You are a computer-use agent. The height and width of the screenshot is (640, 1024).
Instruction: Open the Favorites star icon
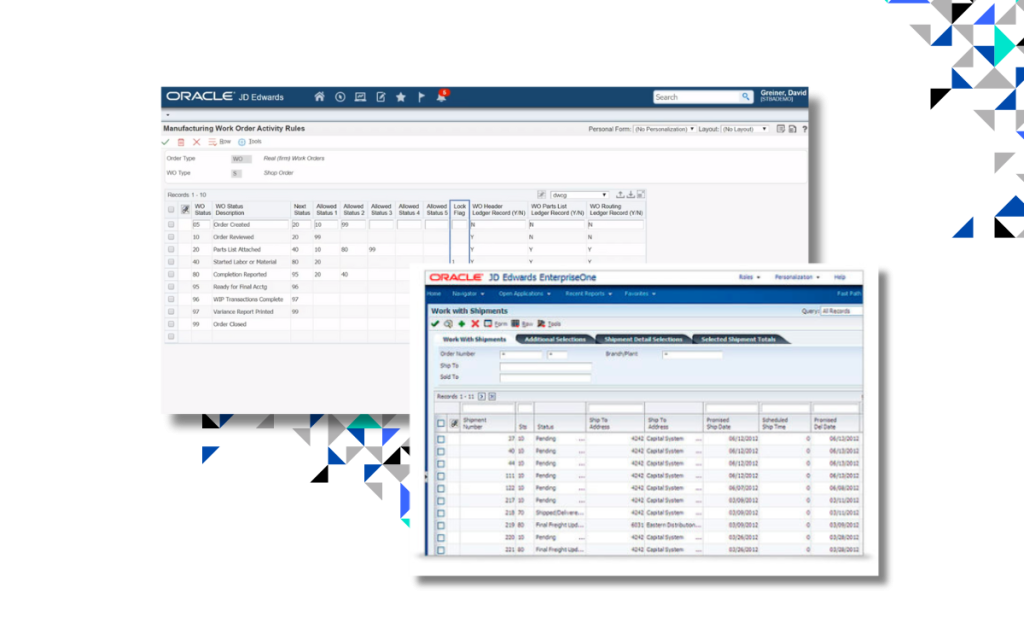(x=400, y=97)
